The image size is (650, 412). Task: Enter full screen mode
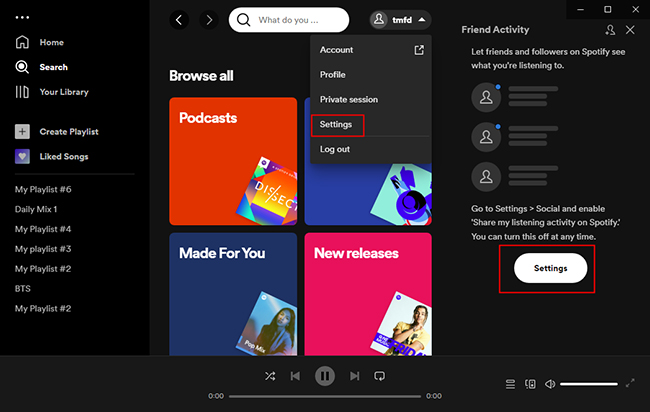coord(630,383)
